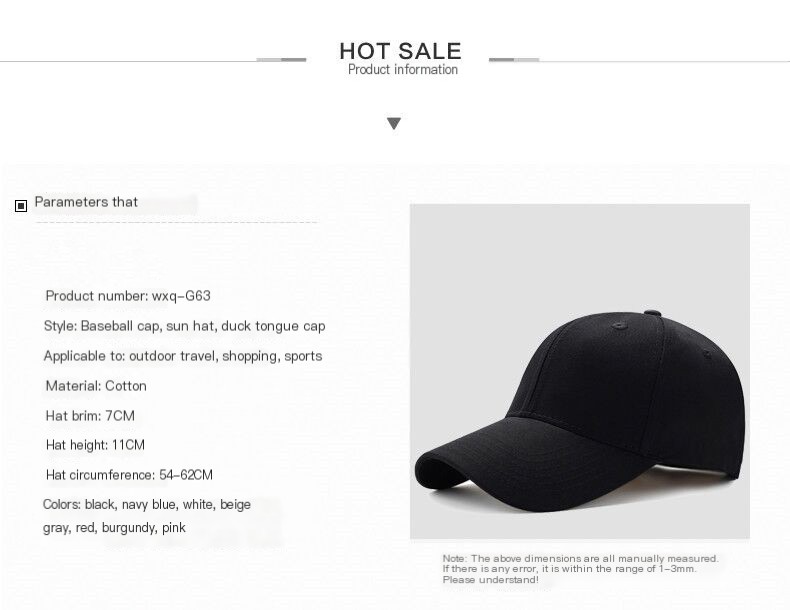
Task: Open the black baseball cap product photo
Action: (x=580, y=371)
